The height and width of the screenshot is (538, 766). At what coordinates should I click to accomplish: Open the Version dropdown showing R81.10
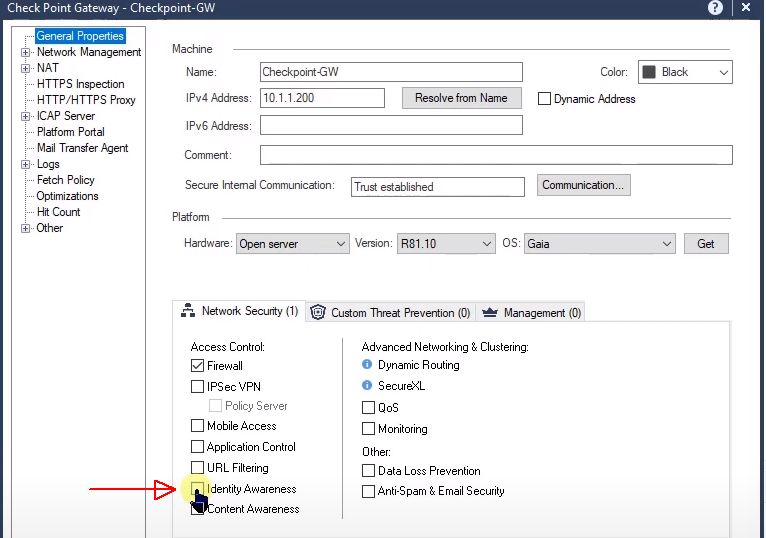[446, 243]
